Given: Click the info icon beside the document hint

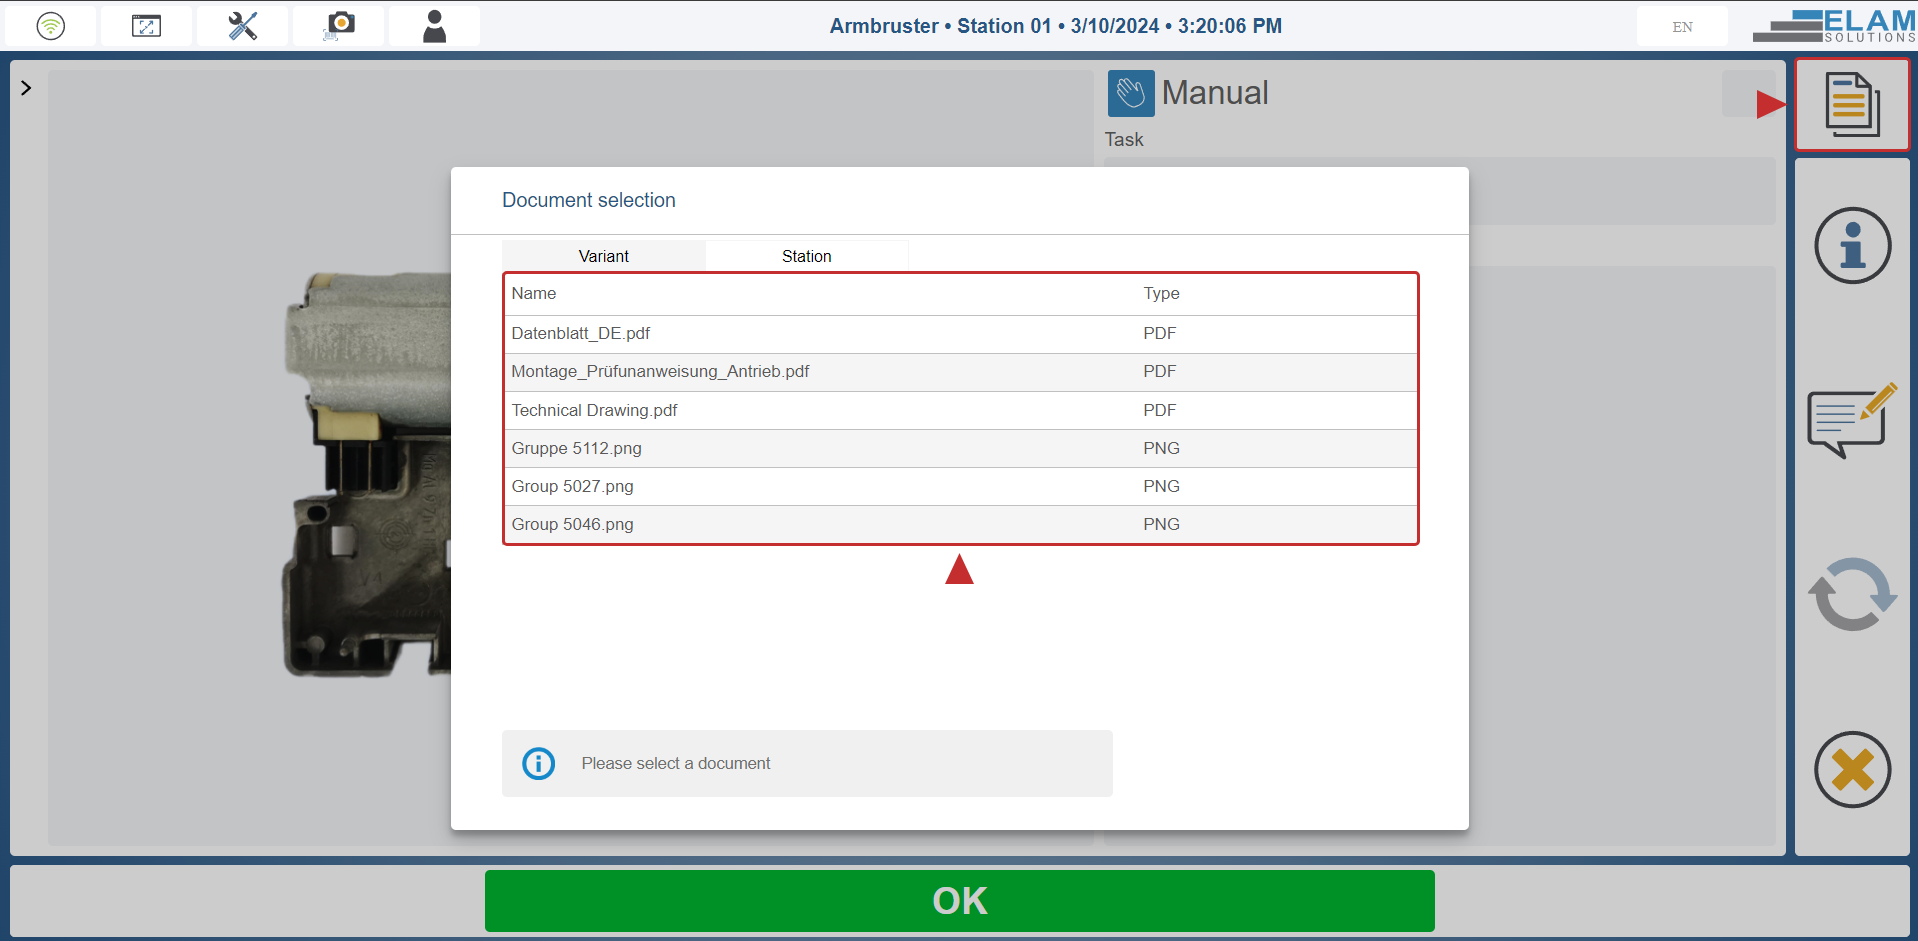Looking at the screenshot, I should [x=538, y=763].
